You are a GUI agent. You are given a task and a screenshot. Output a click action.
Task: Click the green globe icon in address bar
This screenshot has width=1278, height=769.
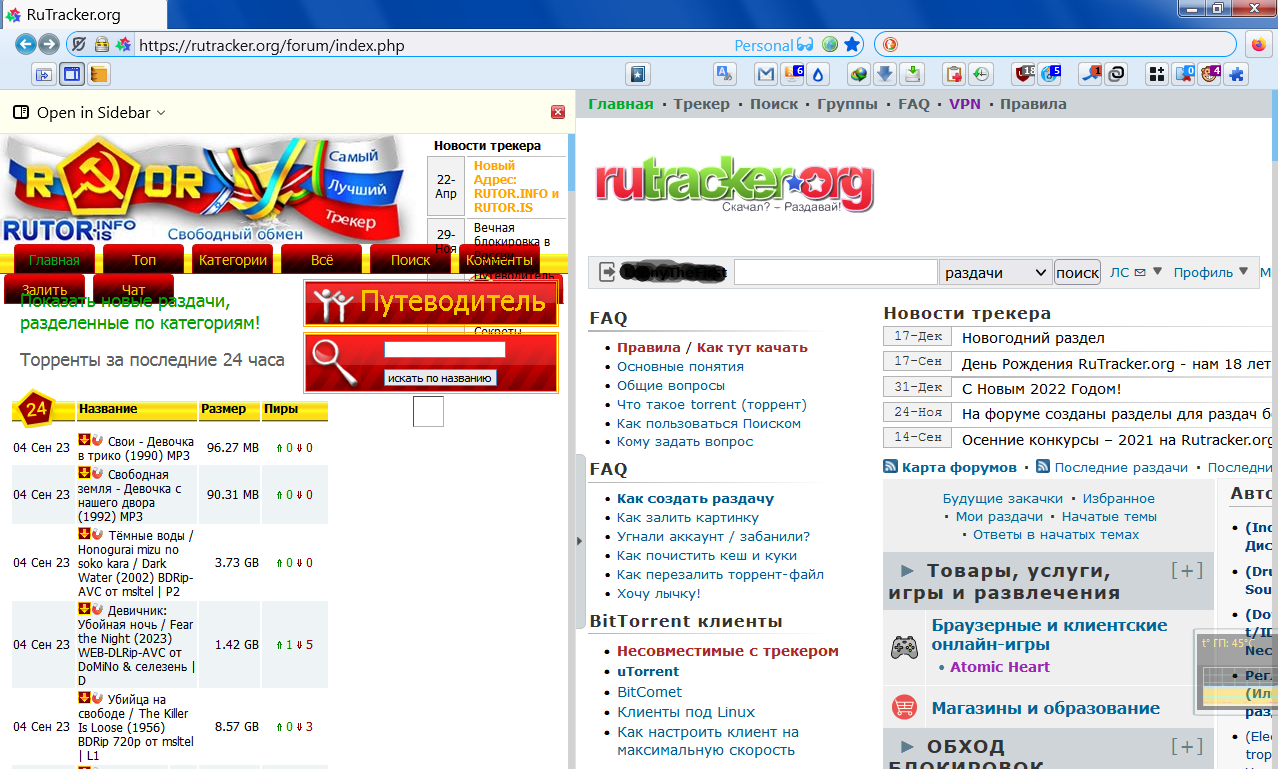pyautogui.click(x=830, y=45)
